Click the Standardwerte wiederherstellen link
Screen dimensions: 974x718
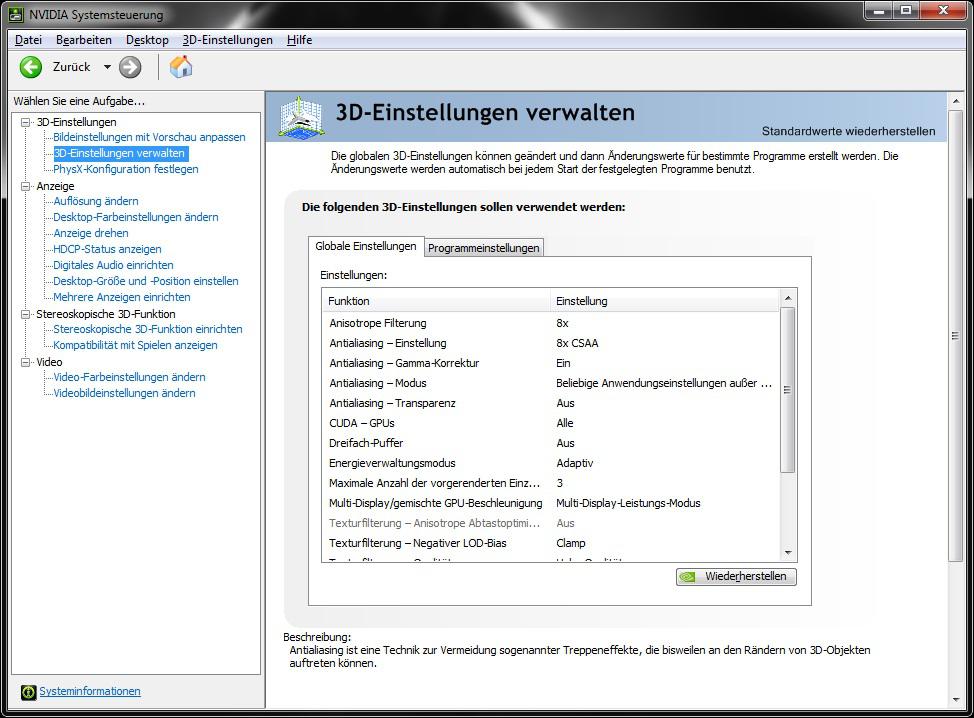pyautogui.click(x=848, y=131)
